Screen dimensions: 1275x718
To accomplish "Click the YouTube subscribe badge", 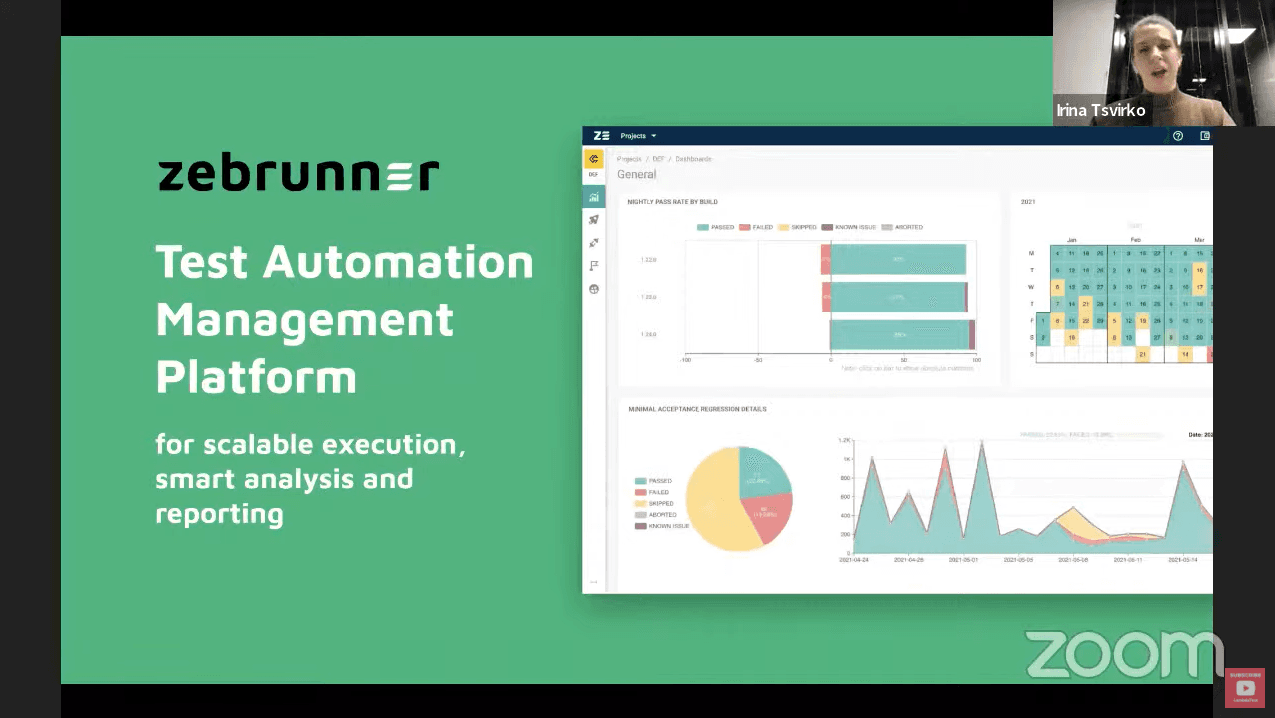I will tap(1245, 687).
